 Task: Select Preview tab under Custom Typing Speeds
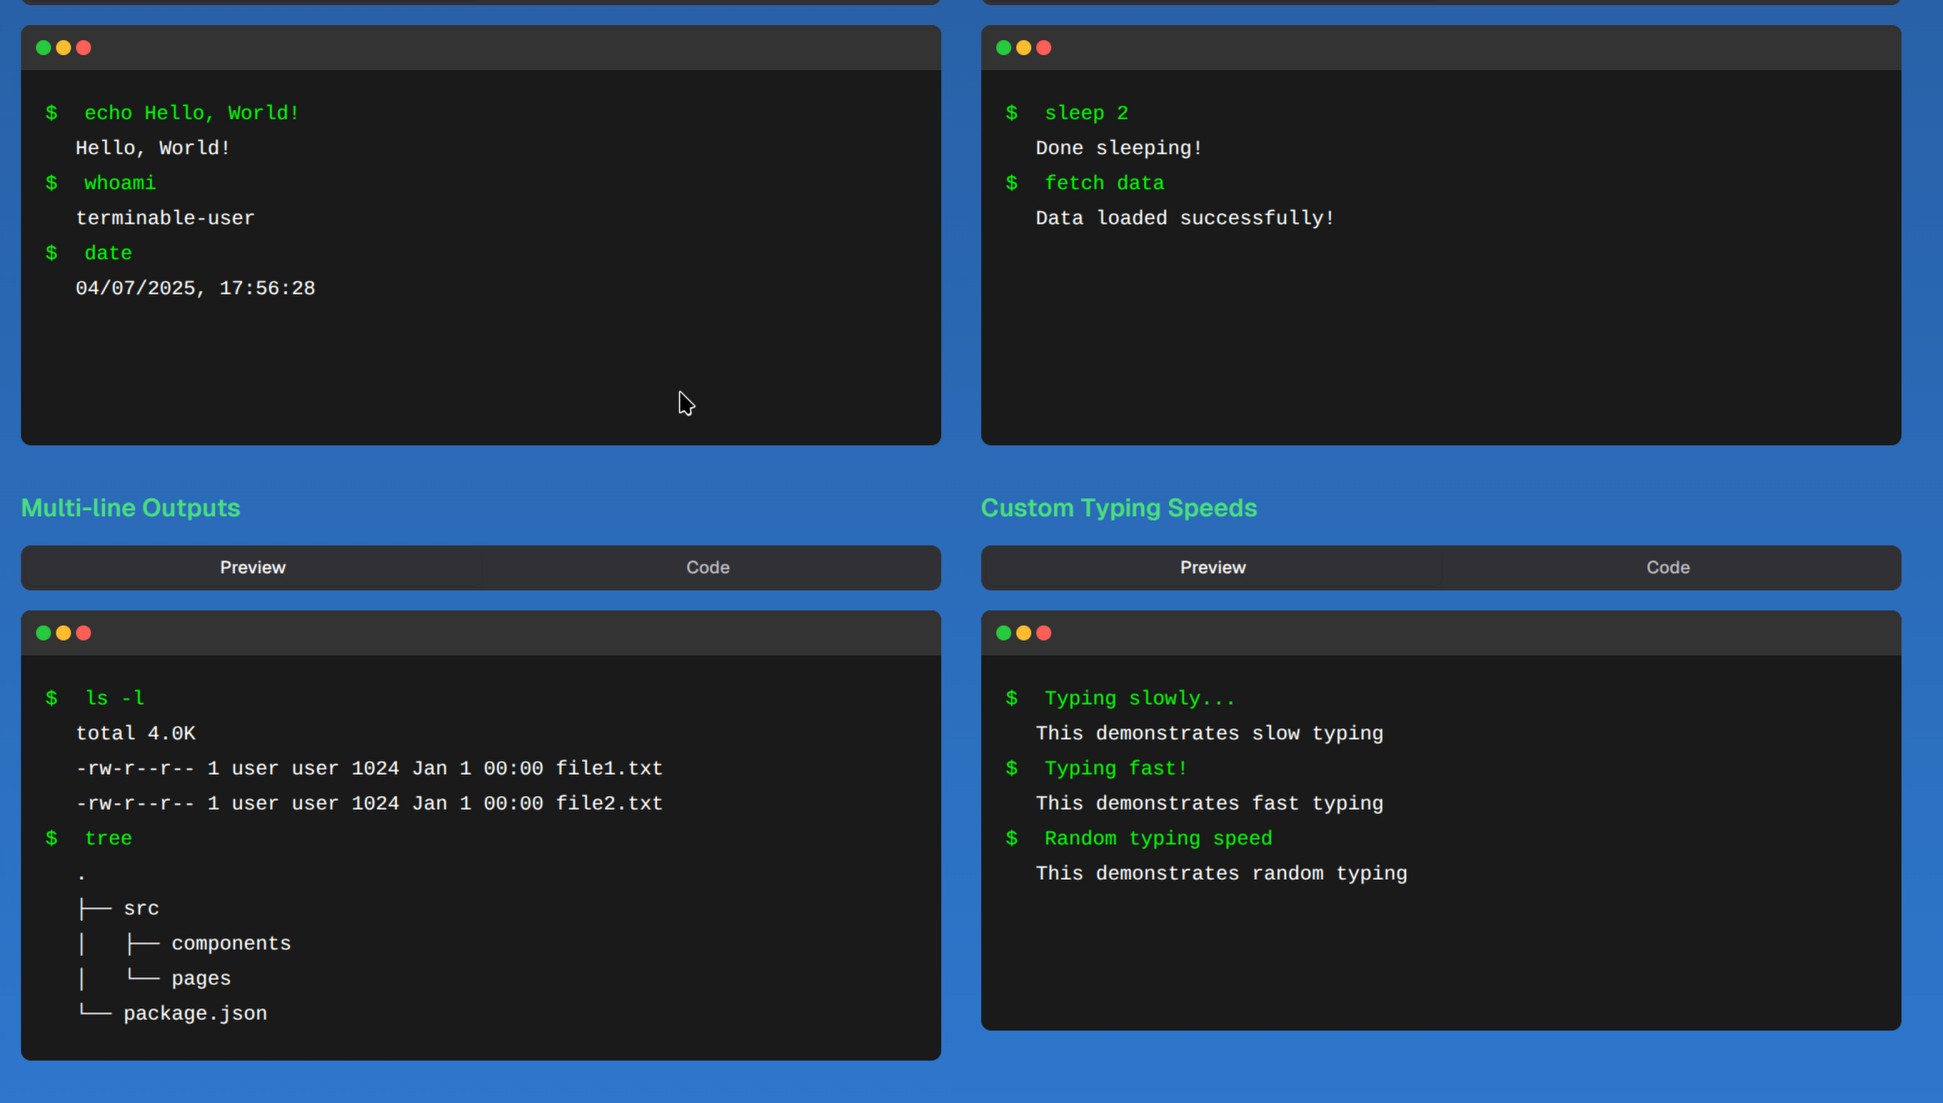[1212, 567]
